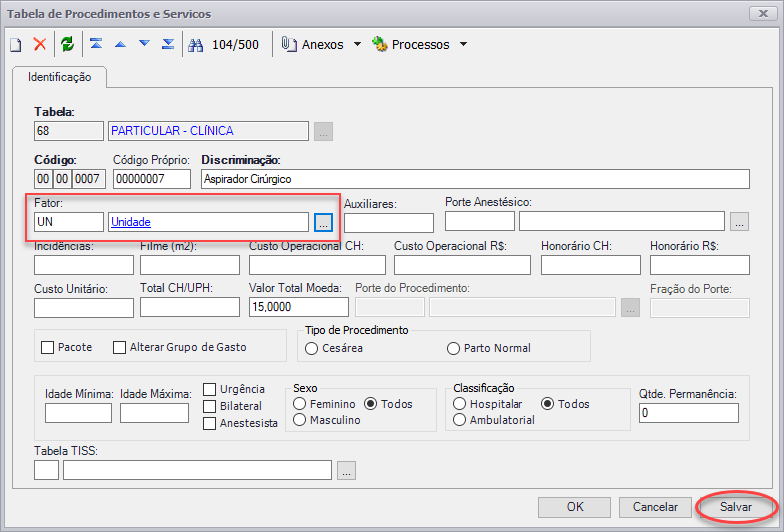Click the Honorário CH field
Viewport: 784px width, 532px height.
pyautogui.click(x=591, y=265)
